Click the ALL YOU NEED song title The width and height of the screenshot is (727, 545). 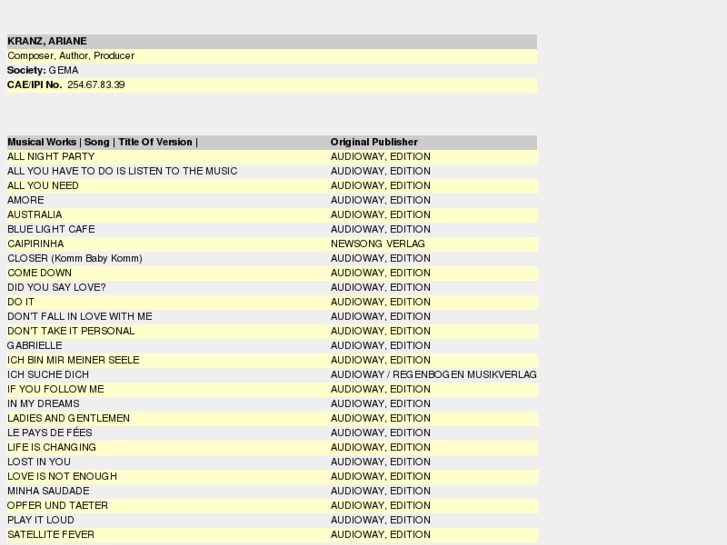(43, 186)
